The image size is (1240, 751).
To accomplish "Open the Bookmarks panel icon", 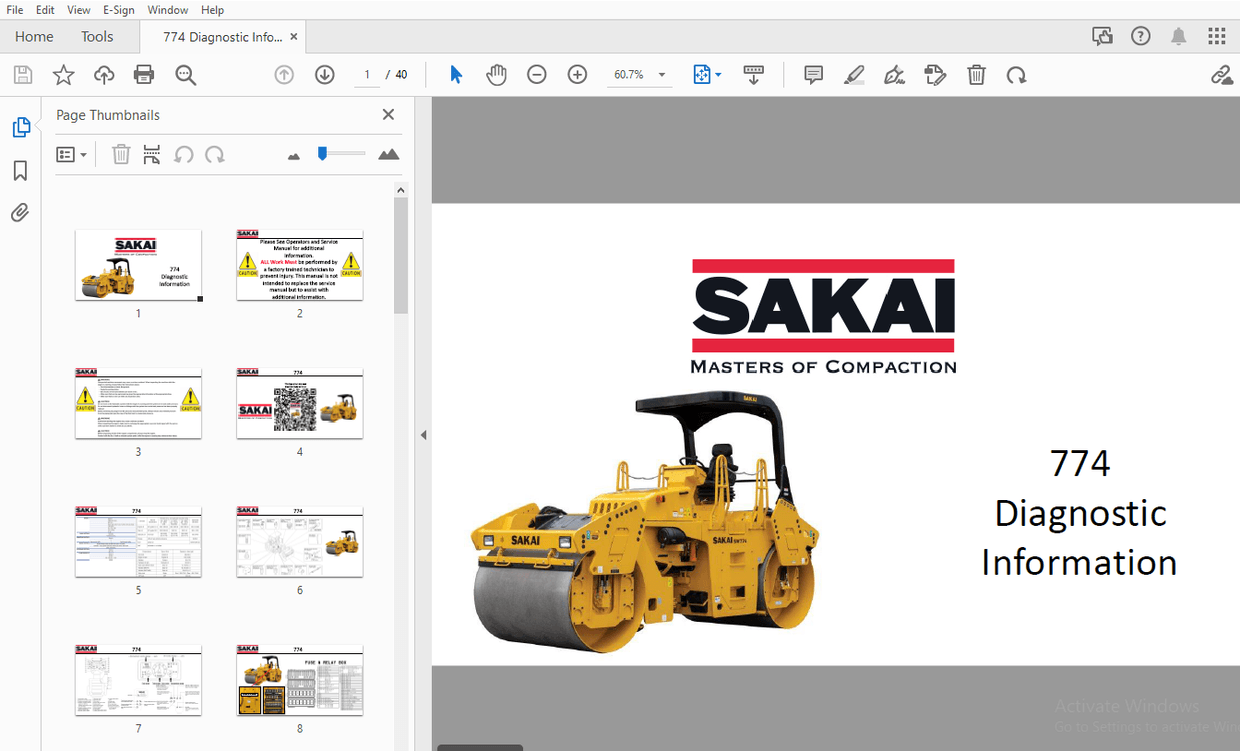I will point(20,171).
